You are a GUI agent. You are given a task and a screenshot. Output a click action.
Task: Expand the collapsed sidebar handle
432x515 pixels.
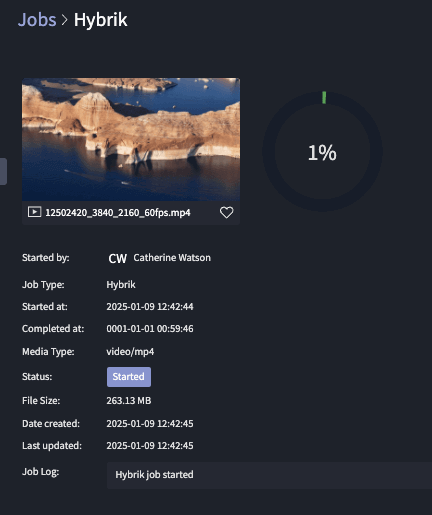3,171
